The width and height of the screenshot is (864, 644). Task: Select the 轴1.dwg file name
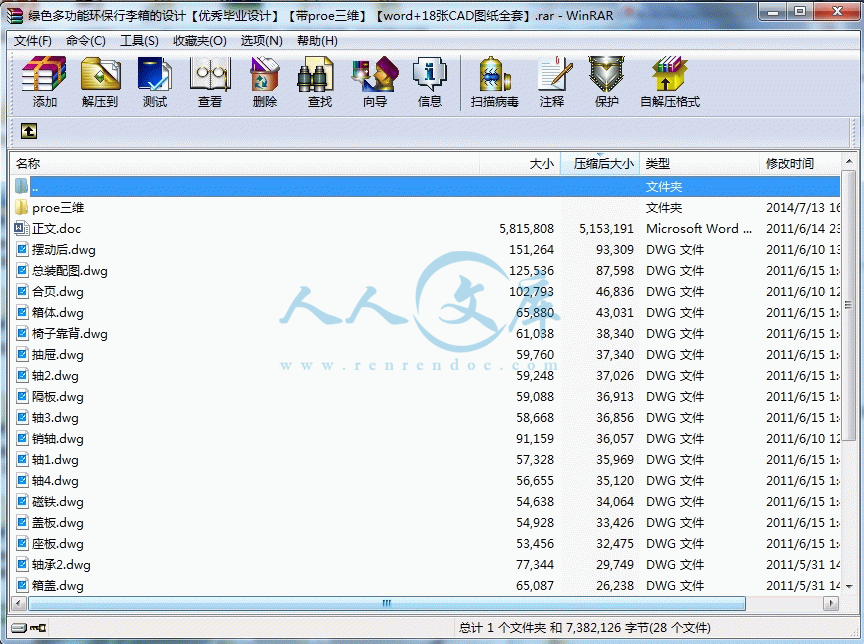(x=55, y=459)
